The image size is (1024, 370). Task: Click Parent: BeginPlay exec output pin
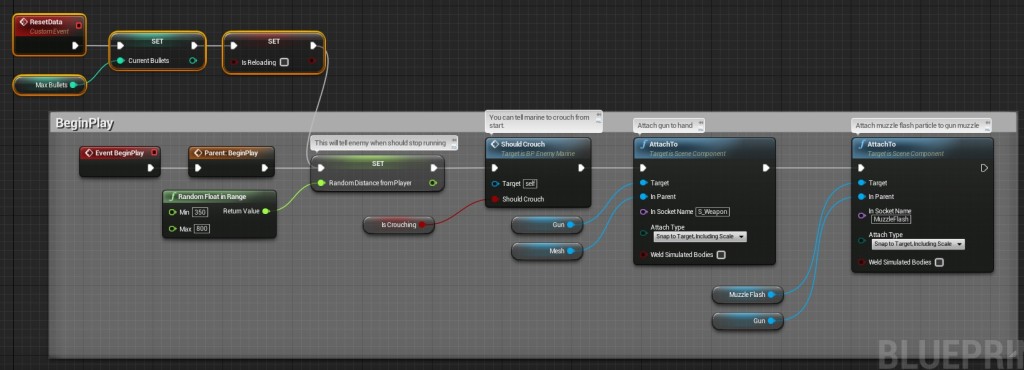tap(264, 168)
